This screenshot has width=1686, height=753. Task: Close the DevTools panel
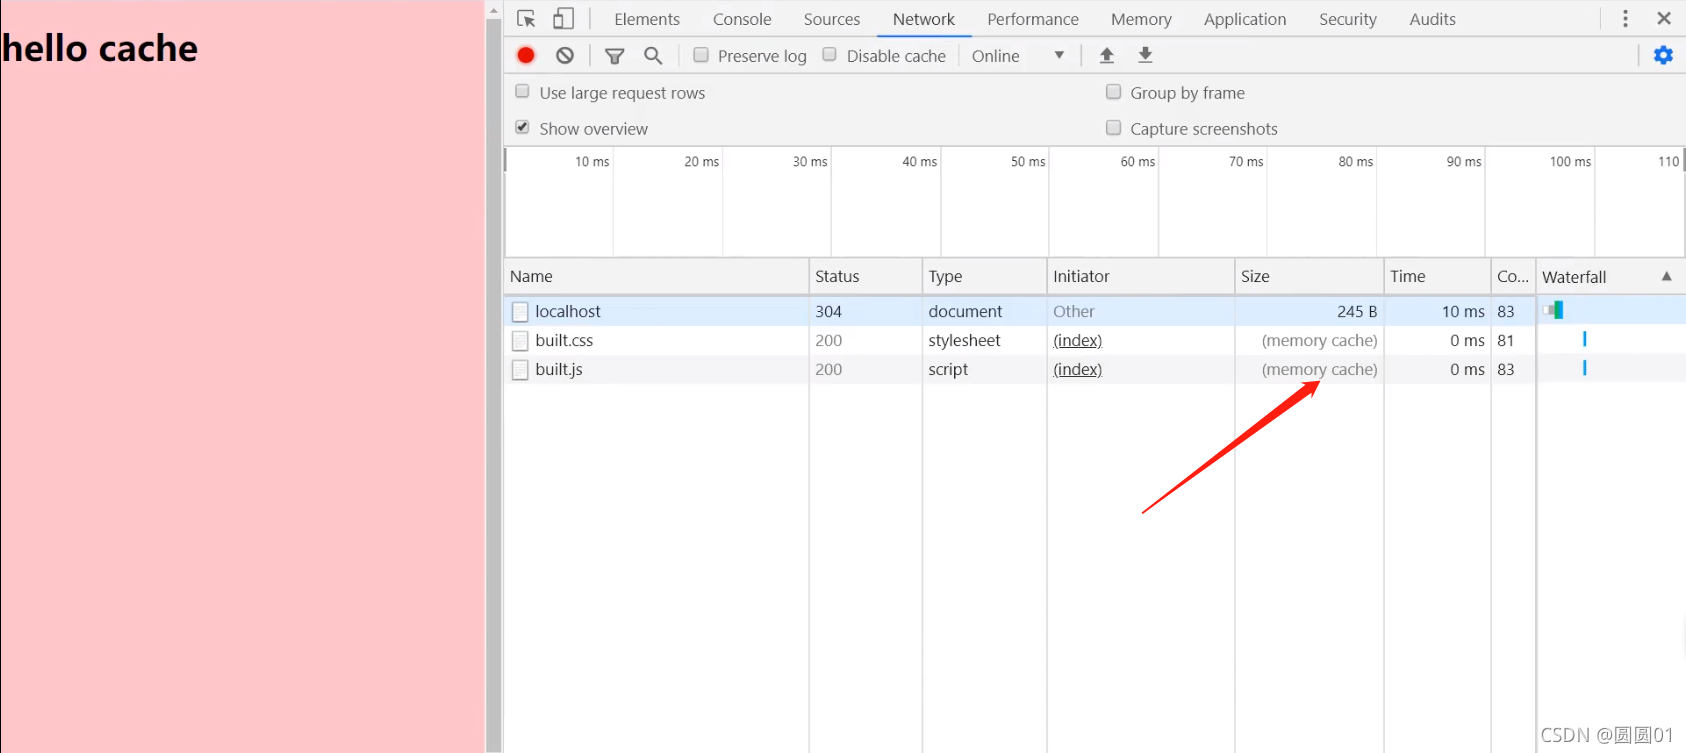[1664, 19]
